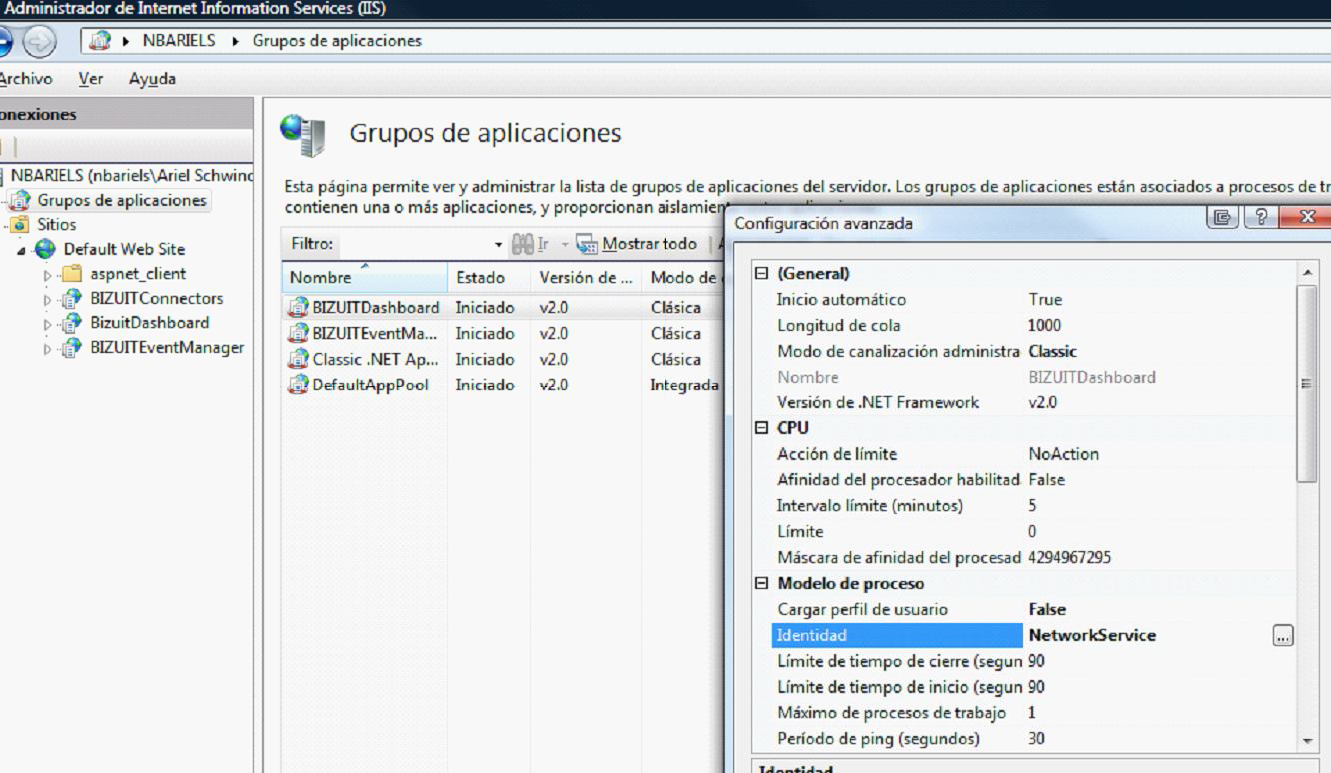Click the Classic .NET Ap... pool row icon
Screen dimensions: 1331x773
click(x=298, y=359)
